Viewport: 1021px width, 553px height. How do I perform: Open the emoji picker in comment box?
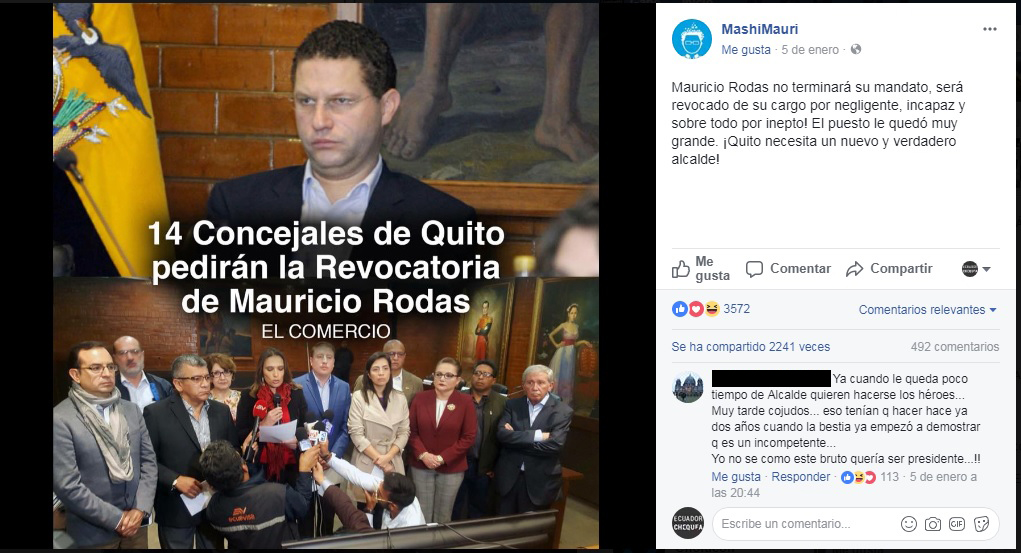(908, 524)
